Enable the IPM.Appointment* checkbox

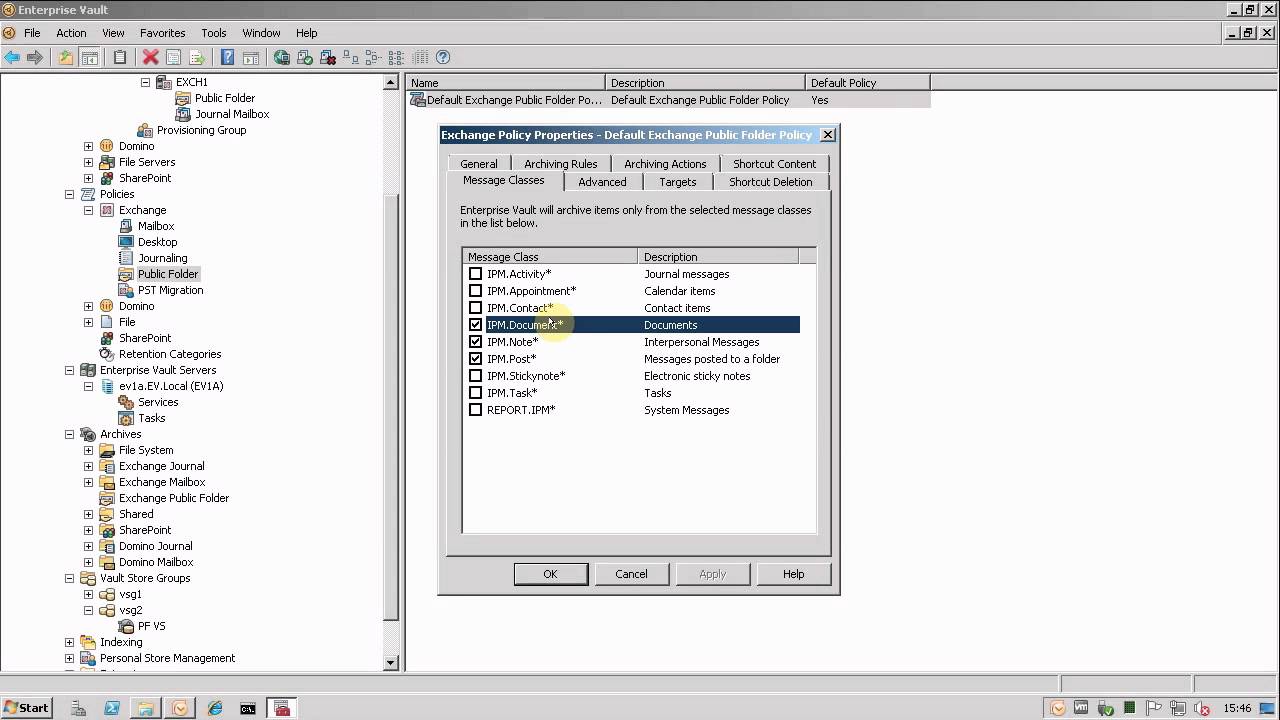click(x=475, y=291)
